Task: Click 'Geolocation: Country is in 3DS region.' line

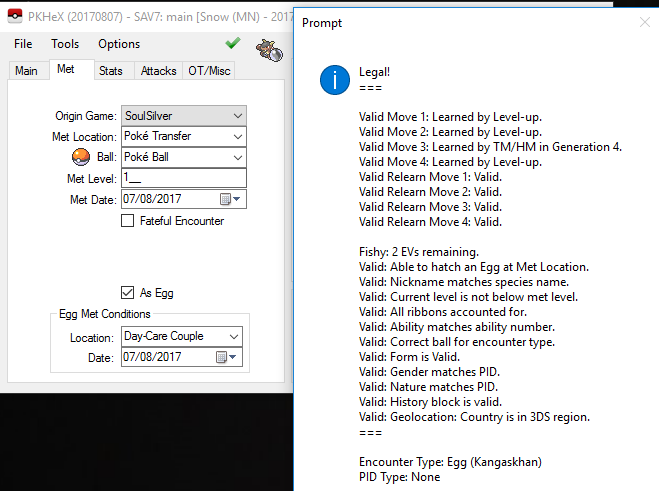Action: coord(474,417)
